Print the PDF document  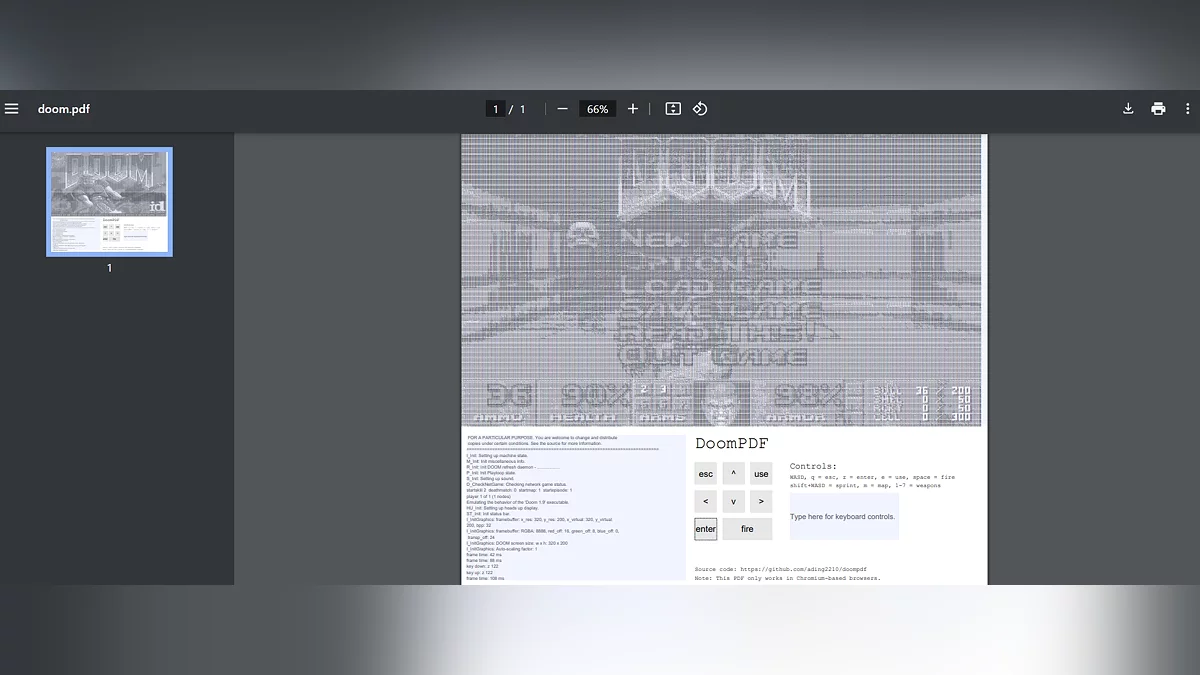[1158, 109]
